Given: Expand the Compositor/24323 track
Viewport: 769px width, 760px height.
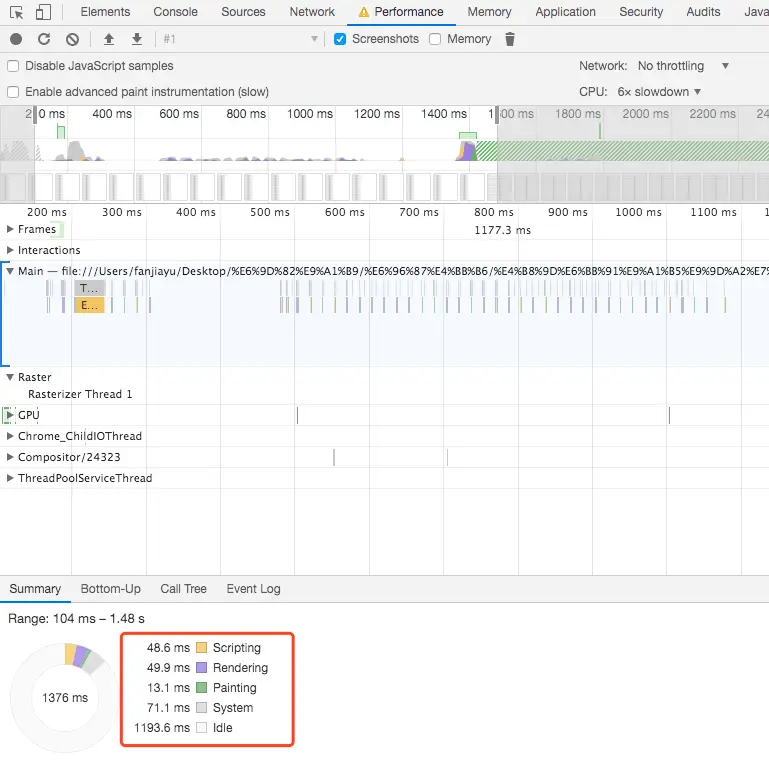Looking at the screenshot, I should pyautogui.click(x=10, y=457).
